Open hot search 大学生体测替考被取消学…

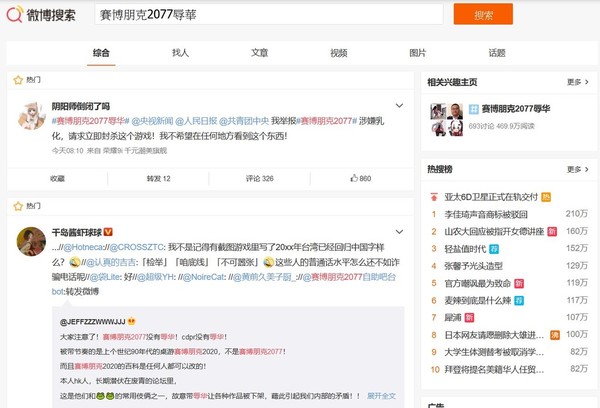tap(494, 352)
